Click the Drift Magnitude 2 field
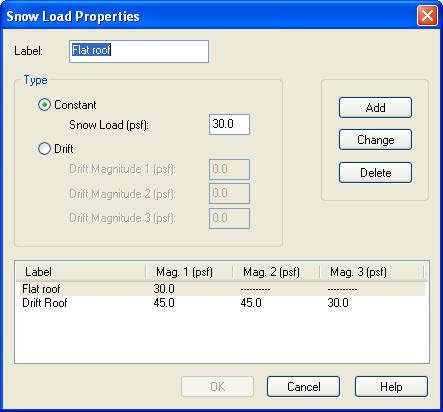443x412 pixels. click(229, 193)
